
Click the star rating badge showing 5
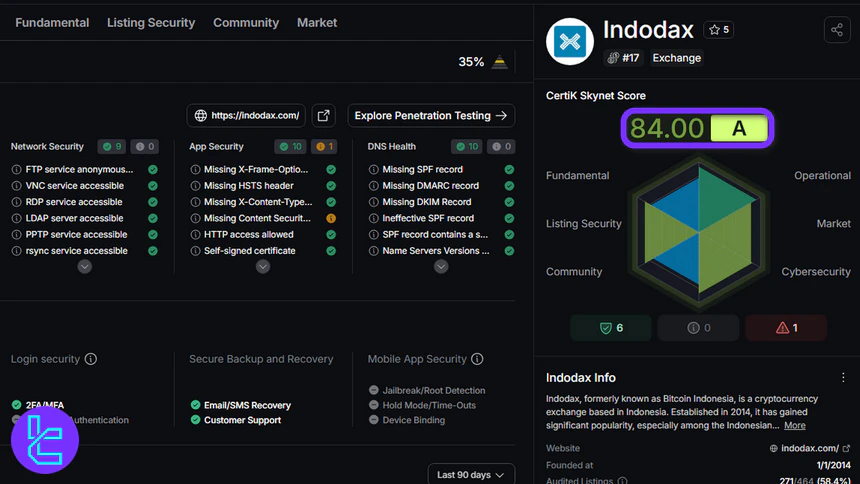719,30
